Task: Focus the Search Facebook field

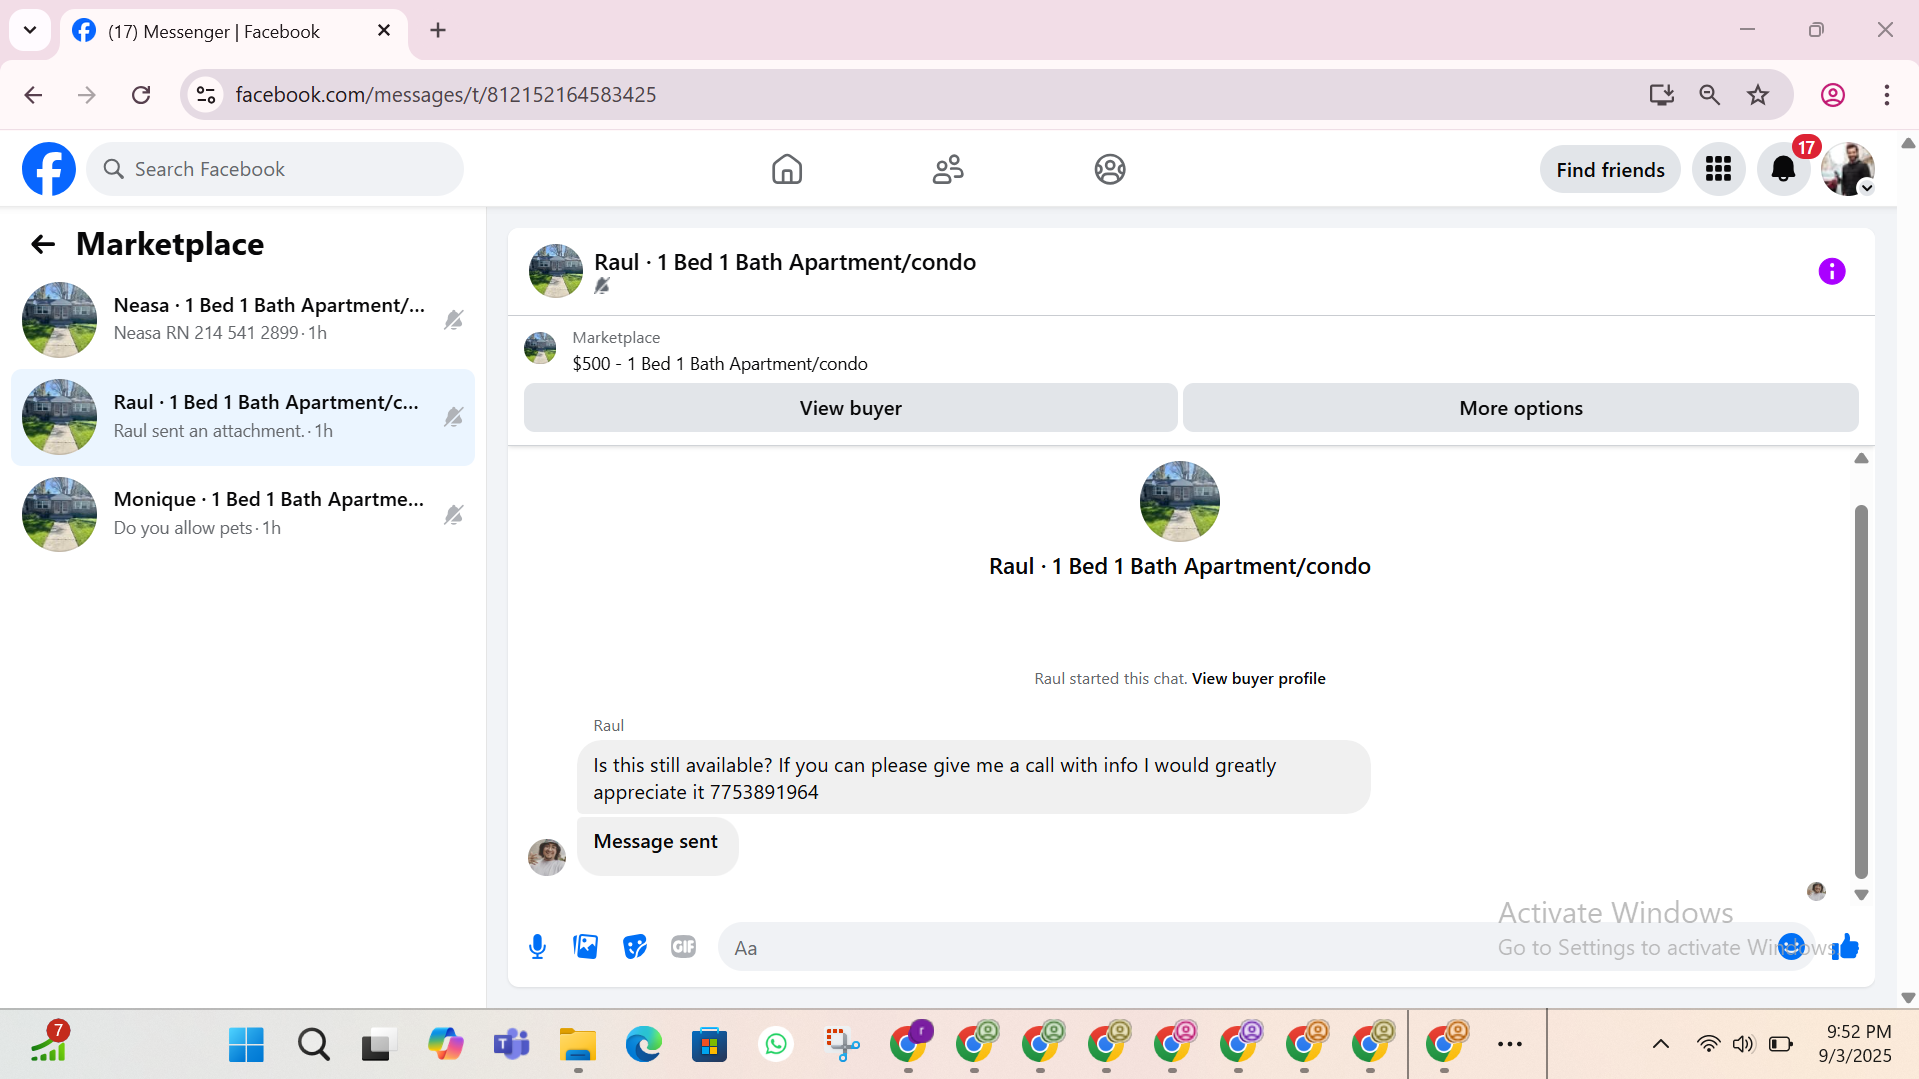Action: coord(275,169)
